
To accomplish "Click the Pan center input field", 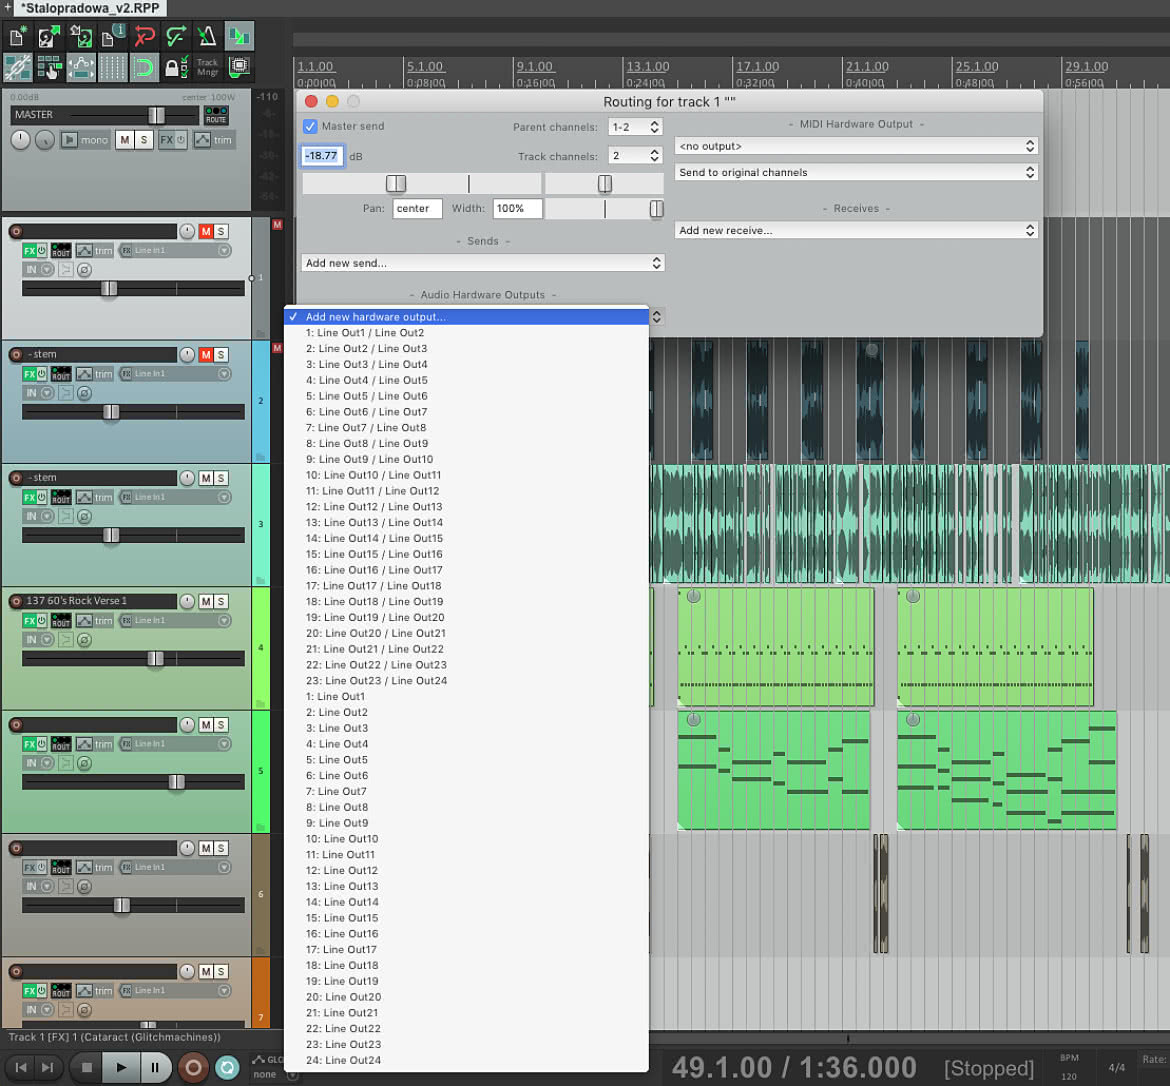I will click(x=417, y=208).
